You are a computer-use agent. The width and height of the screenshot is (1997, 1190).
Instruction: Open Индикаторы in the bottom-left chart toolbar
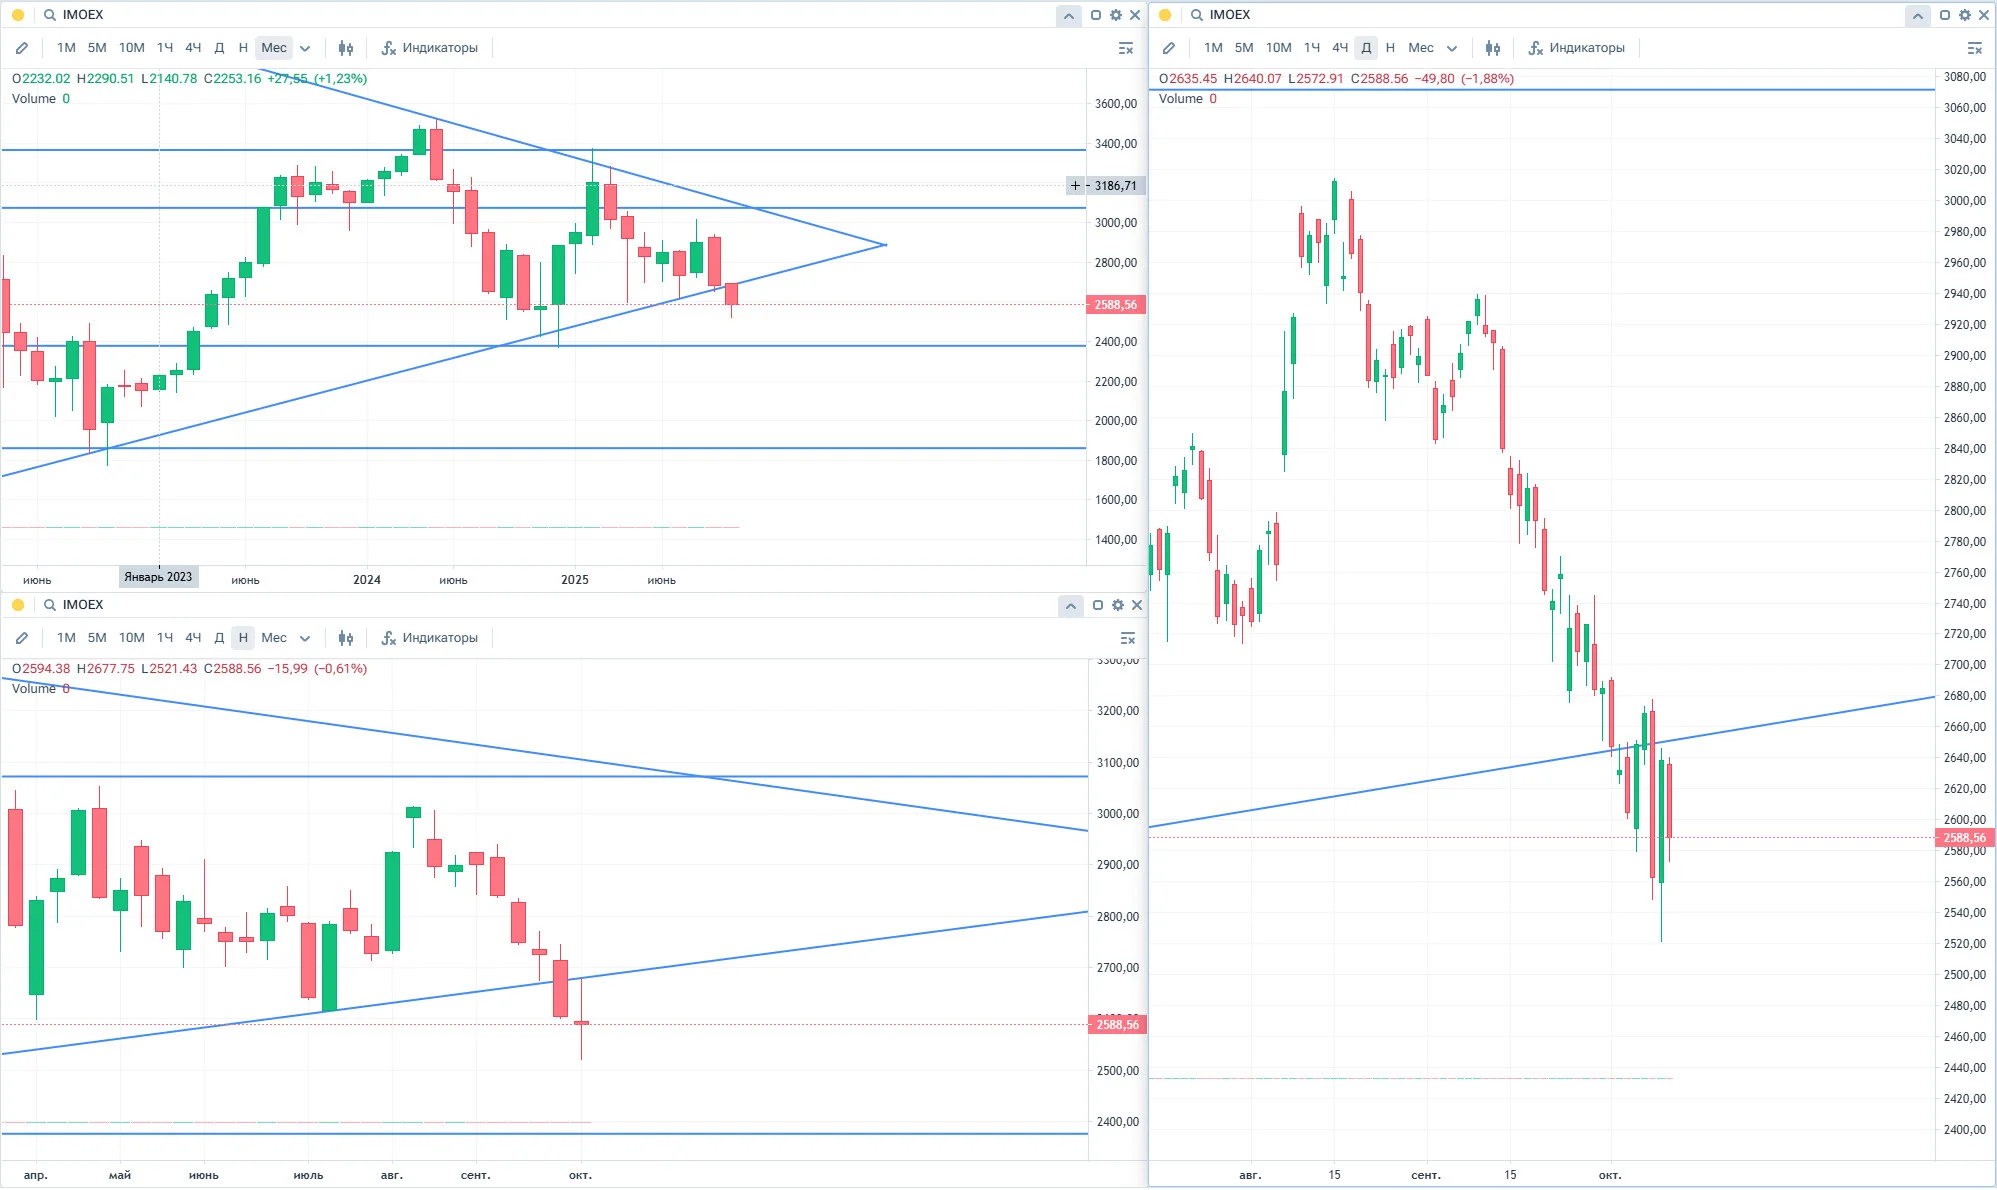[430, 638]
